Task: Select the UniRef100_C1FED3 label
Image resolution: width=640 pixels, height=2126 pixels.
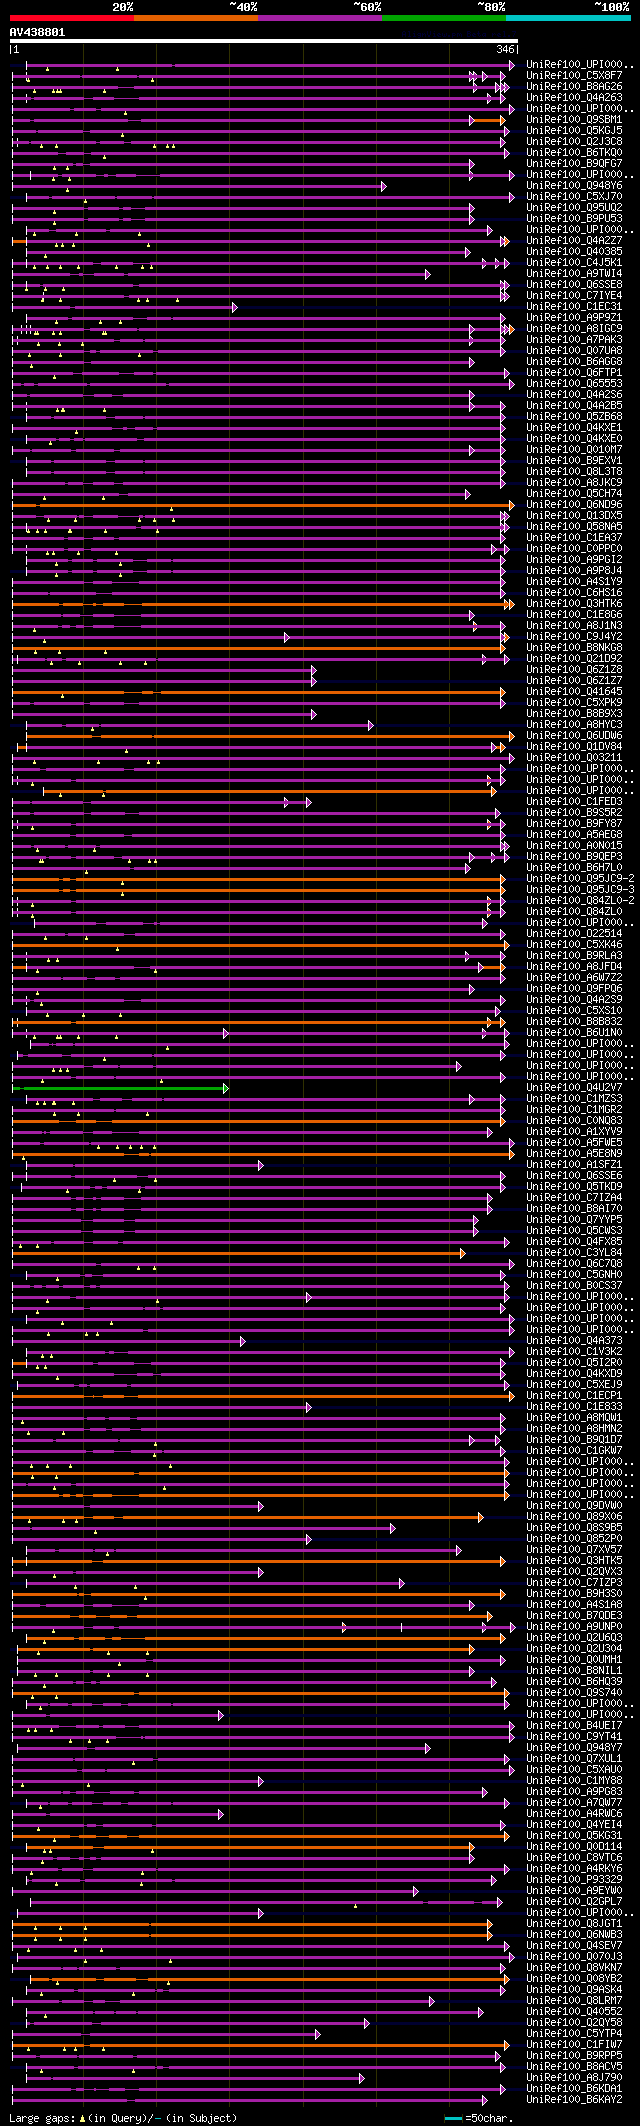Action: click(x=574, y=801)
